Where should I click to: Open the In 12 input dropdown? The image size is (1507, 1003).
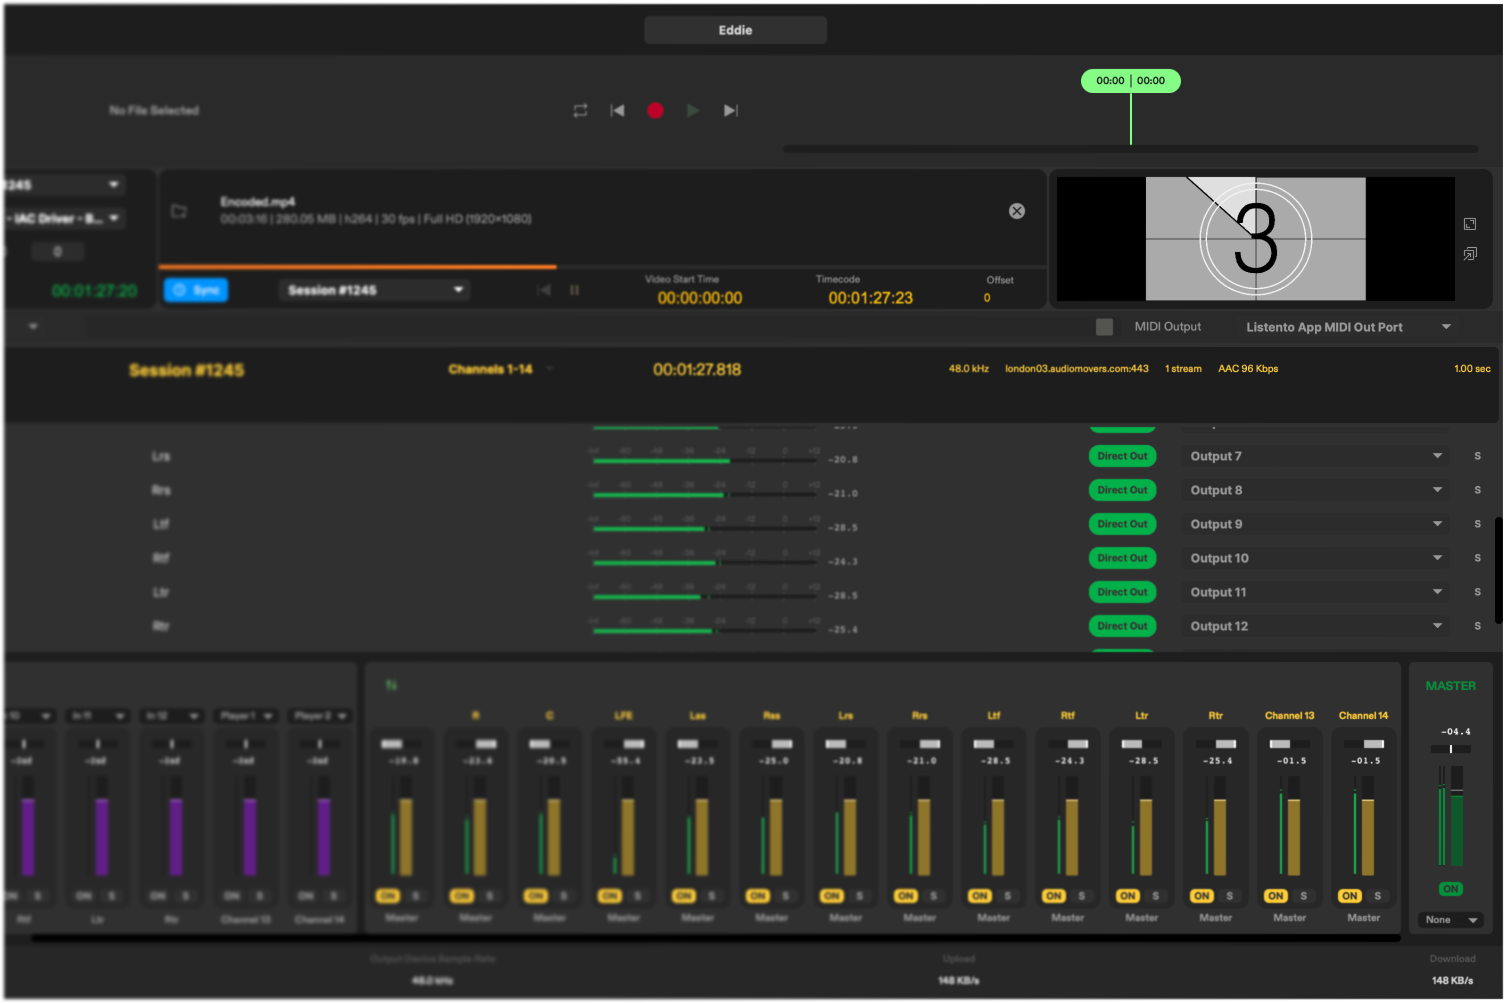coord(173,716)
